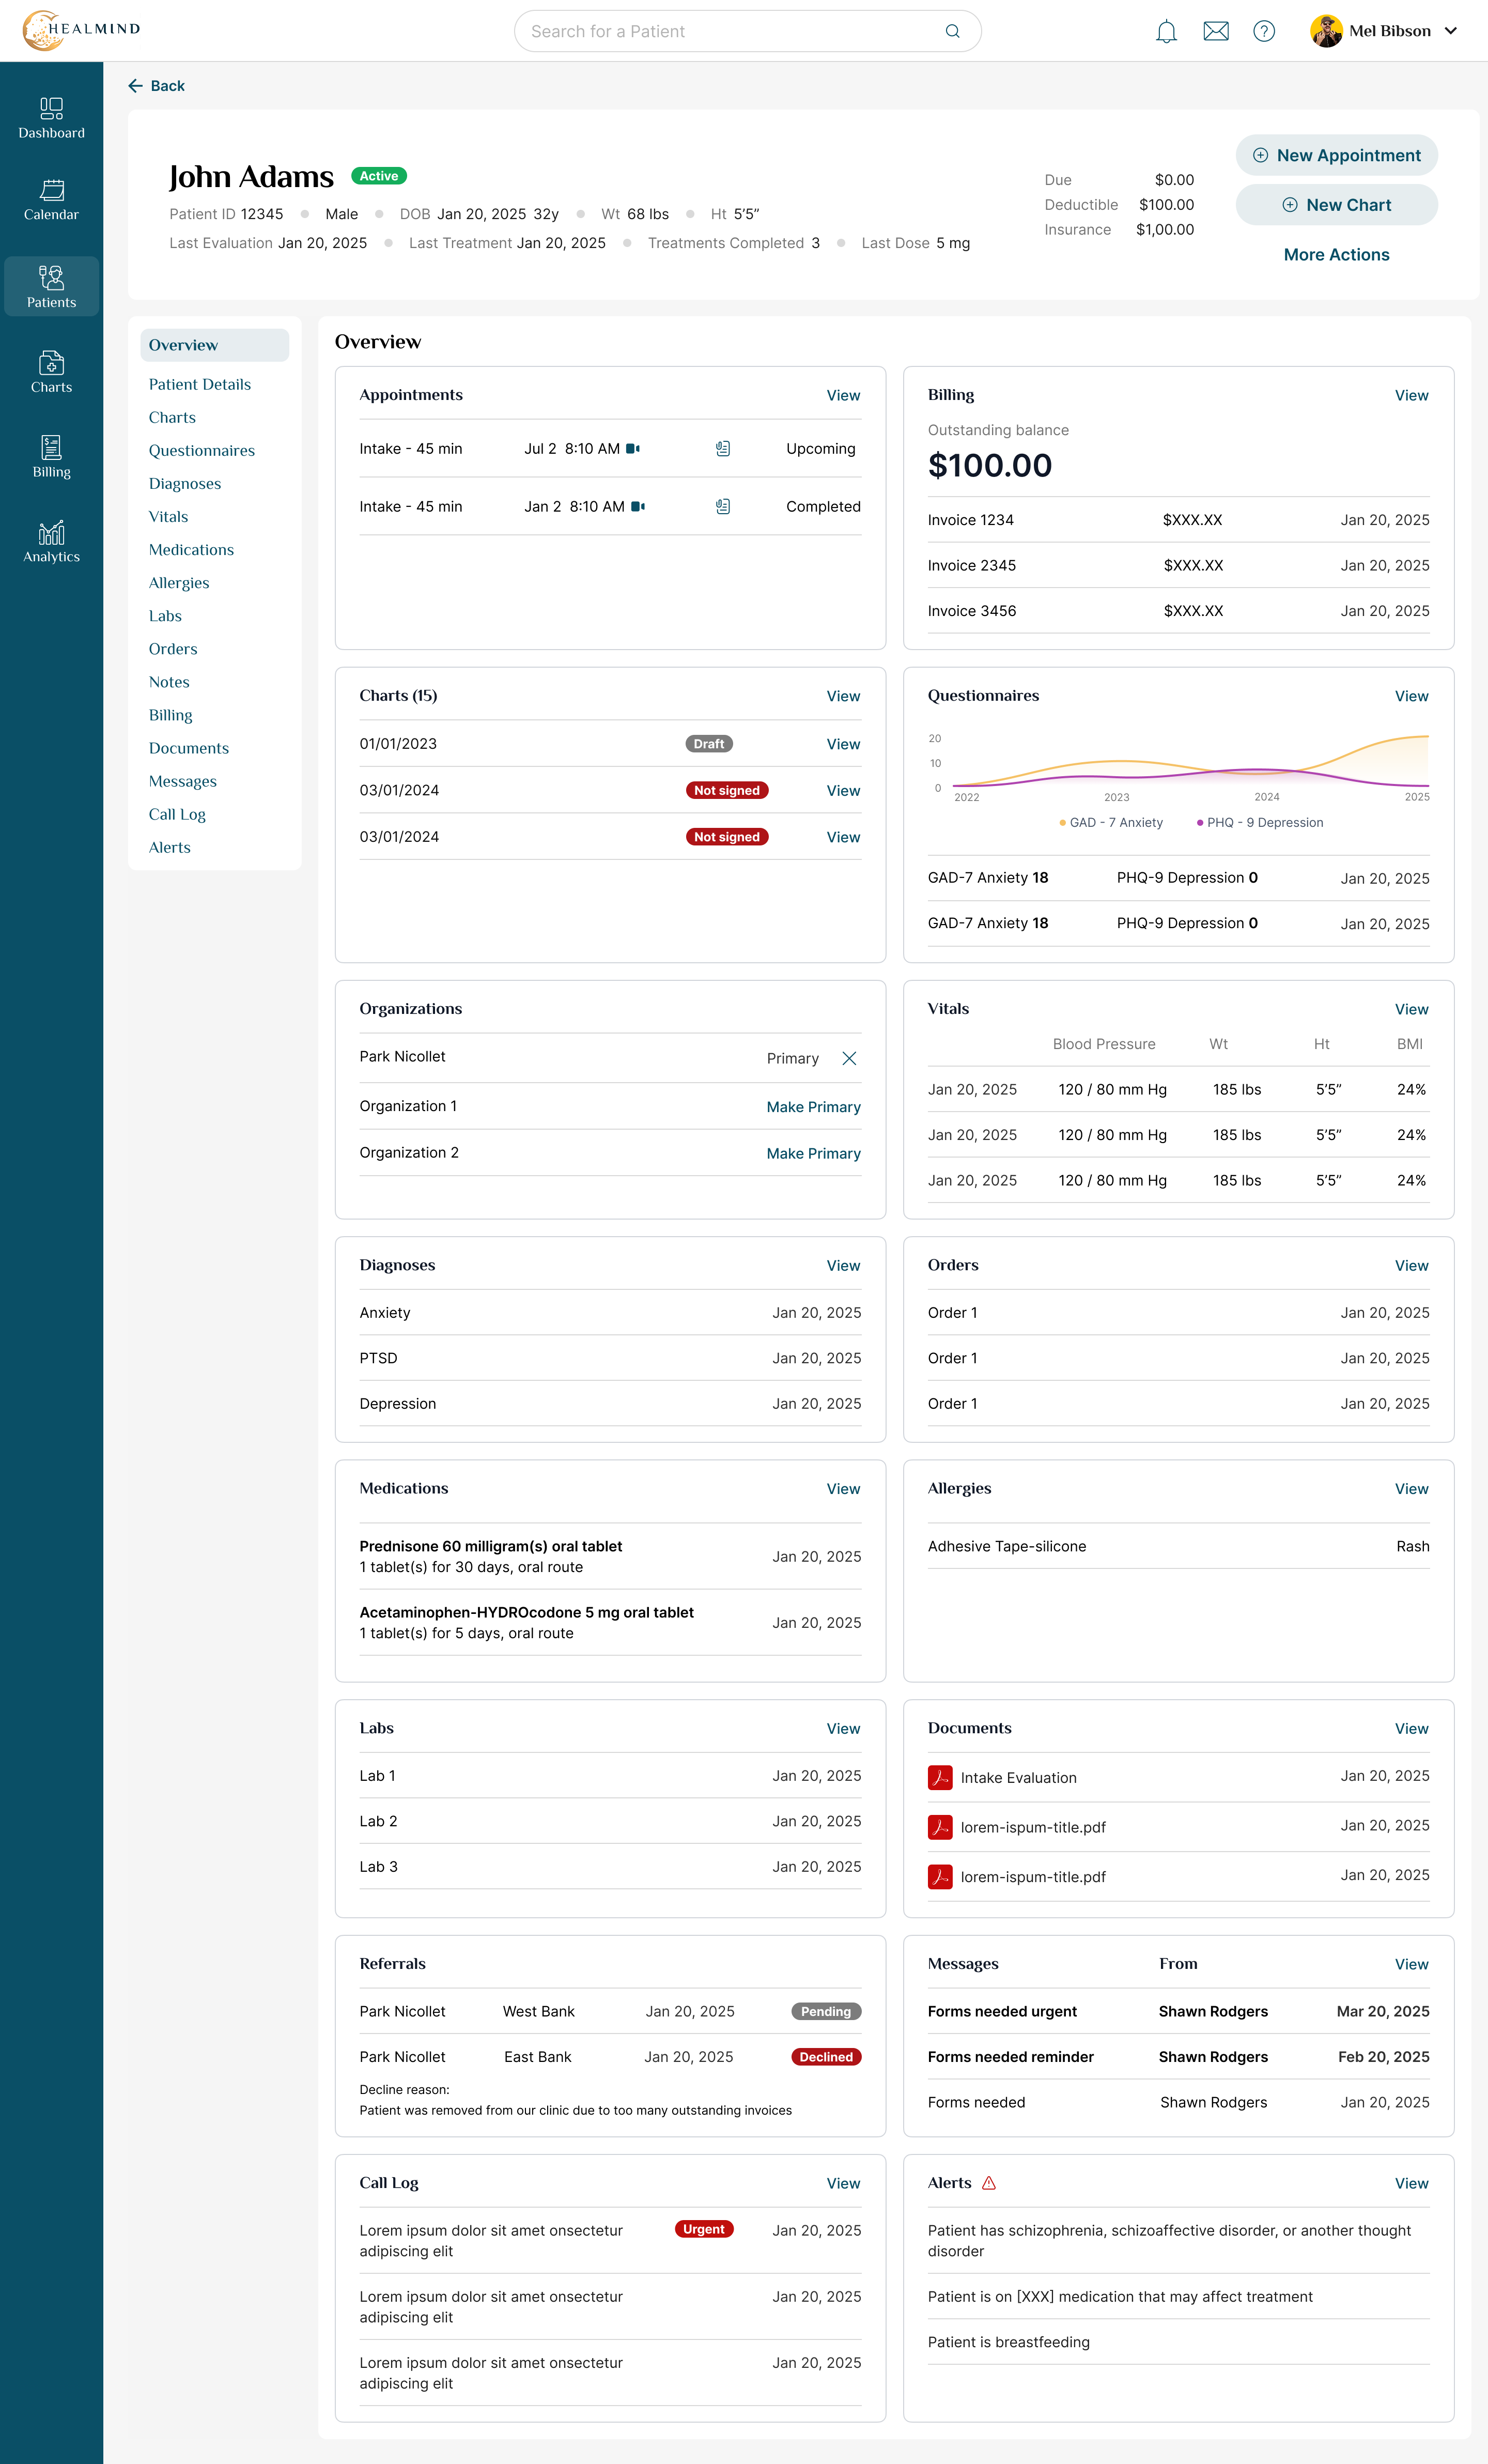Remove Park Nicollet primary organization
The height and width of the screenshot is (2464, 1488).
coord(849,1058)
